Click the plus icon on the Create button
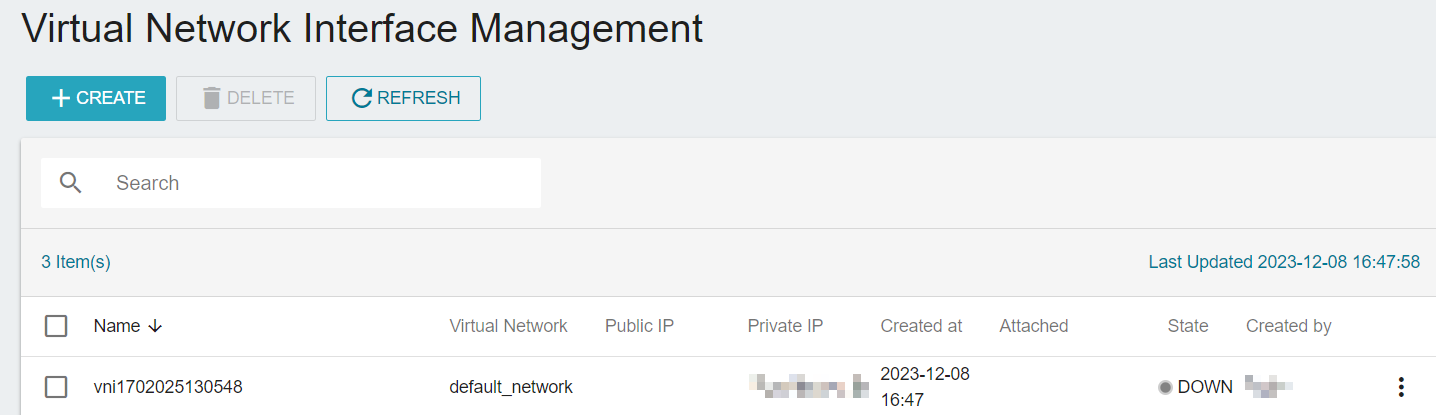Viewport: 1436px width, 415px height. click(61, 98)
